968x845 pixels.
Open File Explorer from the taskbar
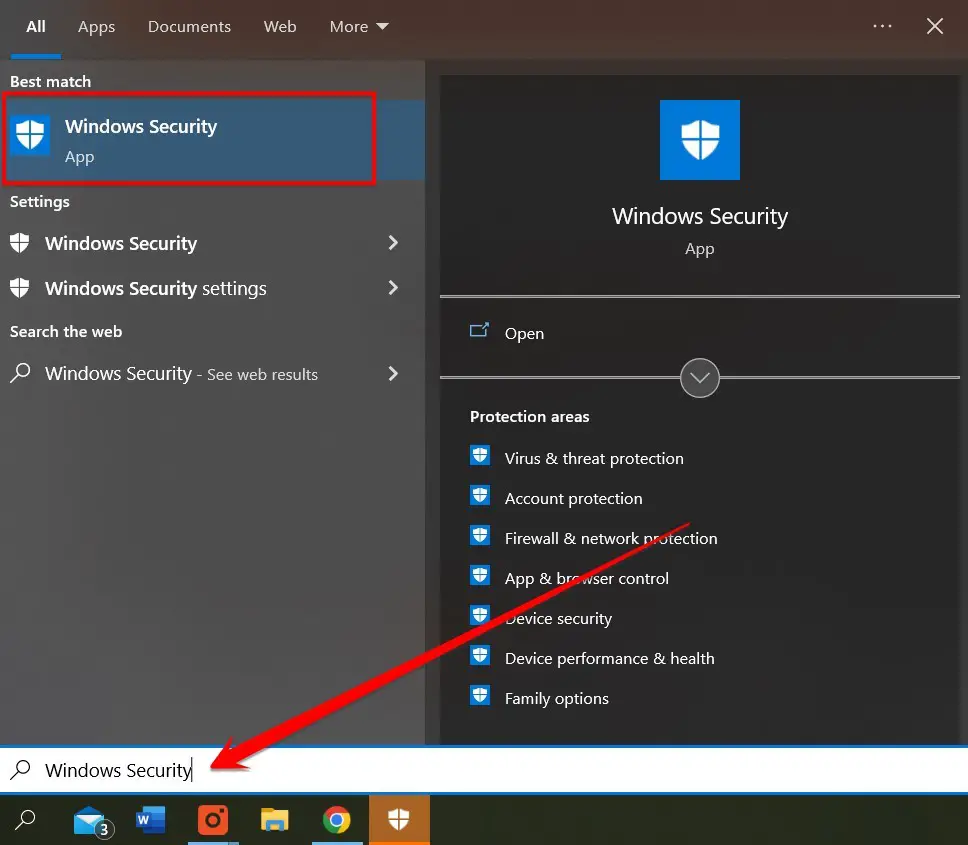(275, 820)
